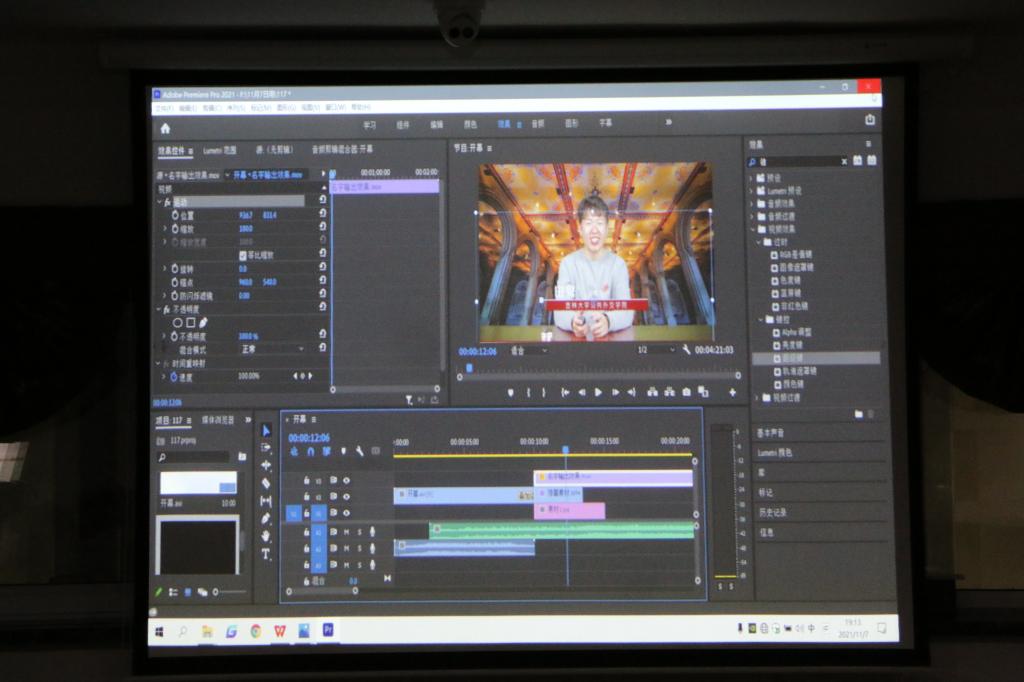Screen dimensions: 1024x682
Task: Click the Selection arrow tool
Action: pyautogui.click(x=266, y=430)
